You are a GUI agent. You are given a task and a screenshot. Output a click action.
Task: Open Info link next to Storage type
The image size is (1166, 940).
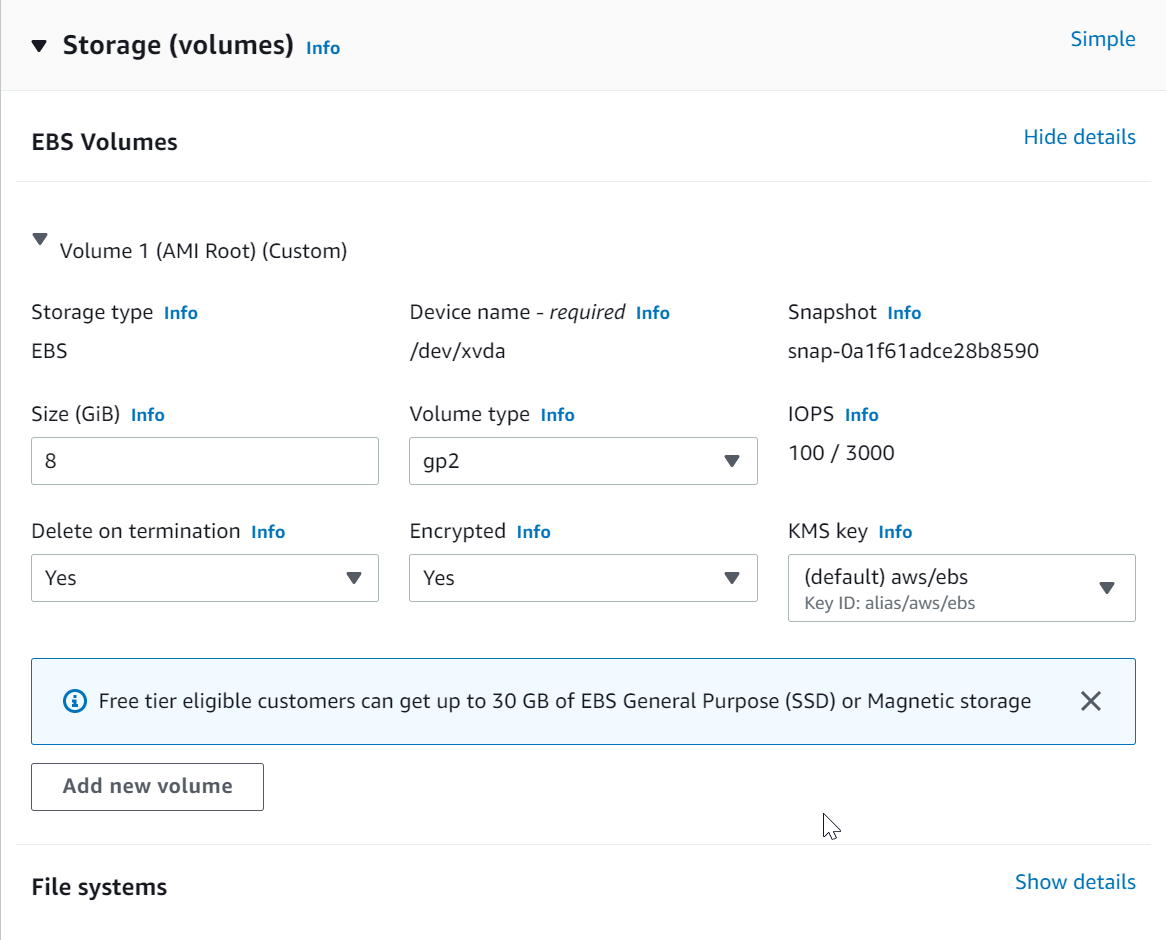[181, 313]
